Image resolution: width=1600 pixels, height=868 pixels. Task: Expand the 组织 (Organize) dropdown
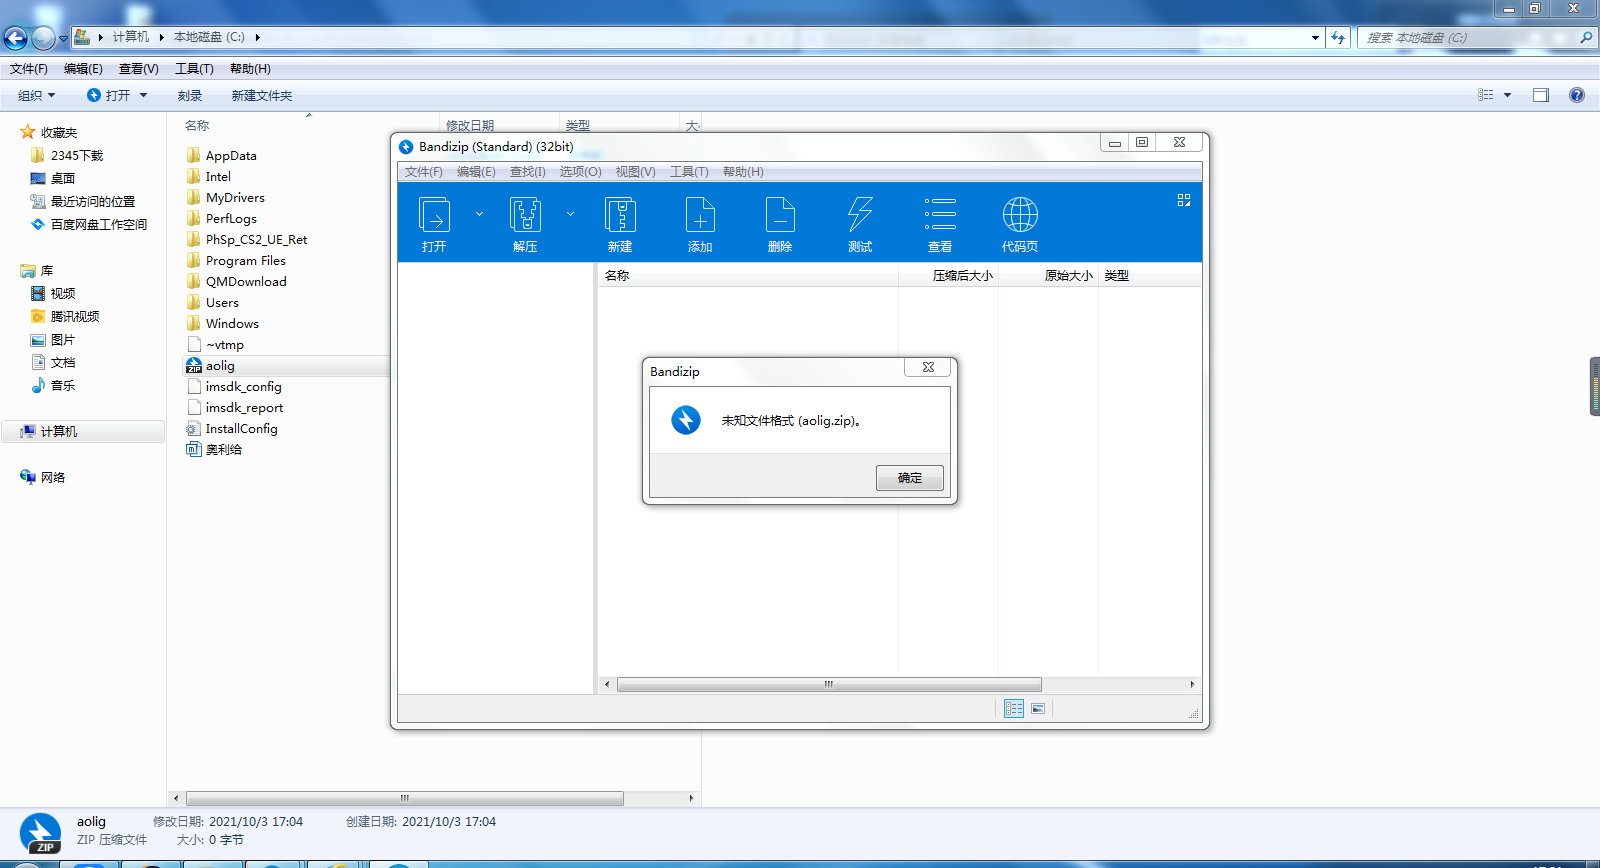37,95
